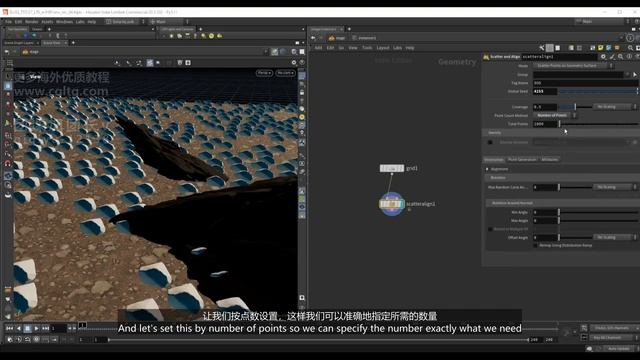Open the File menu
The width and height of the screenshot is (640, 360).
[8, 22]
